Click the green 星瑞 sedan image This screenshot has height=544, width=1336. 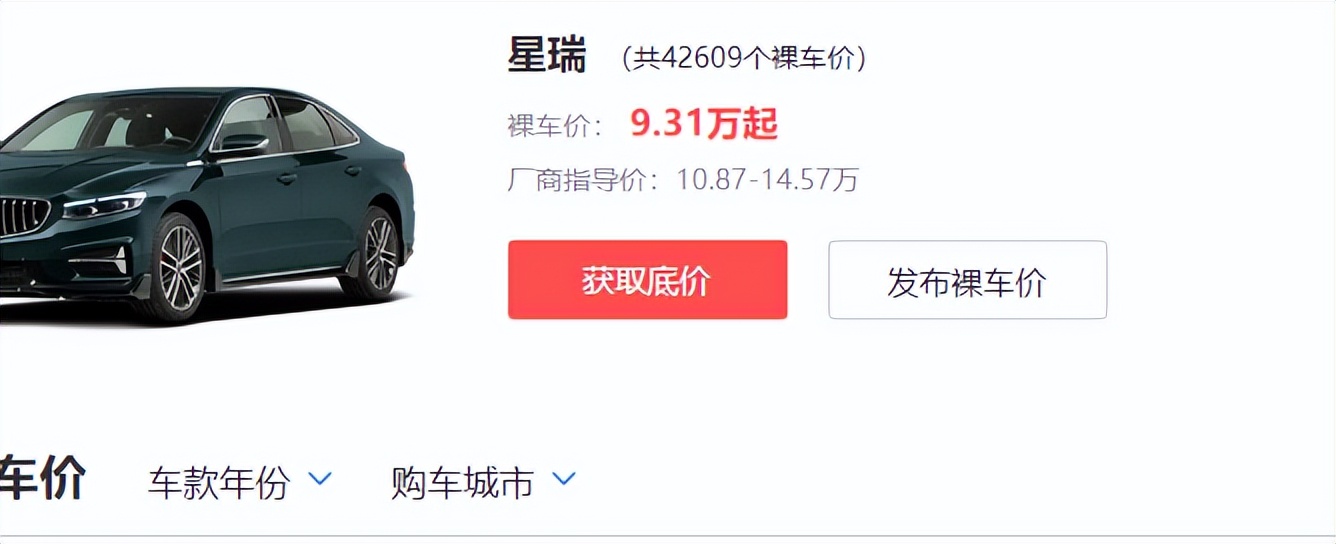[x=207, y=203]
